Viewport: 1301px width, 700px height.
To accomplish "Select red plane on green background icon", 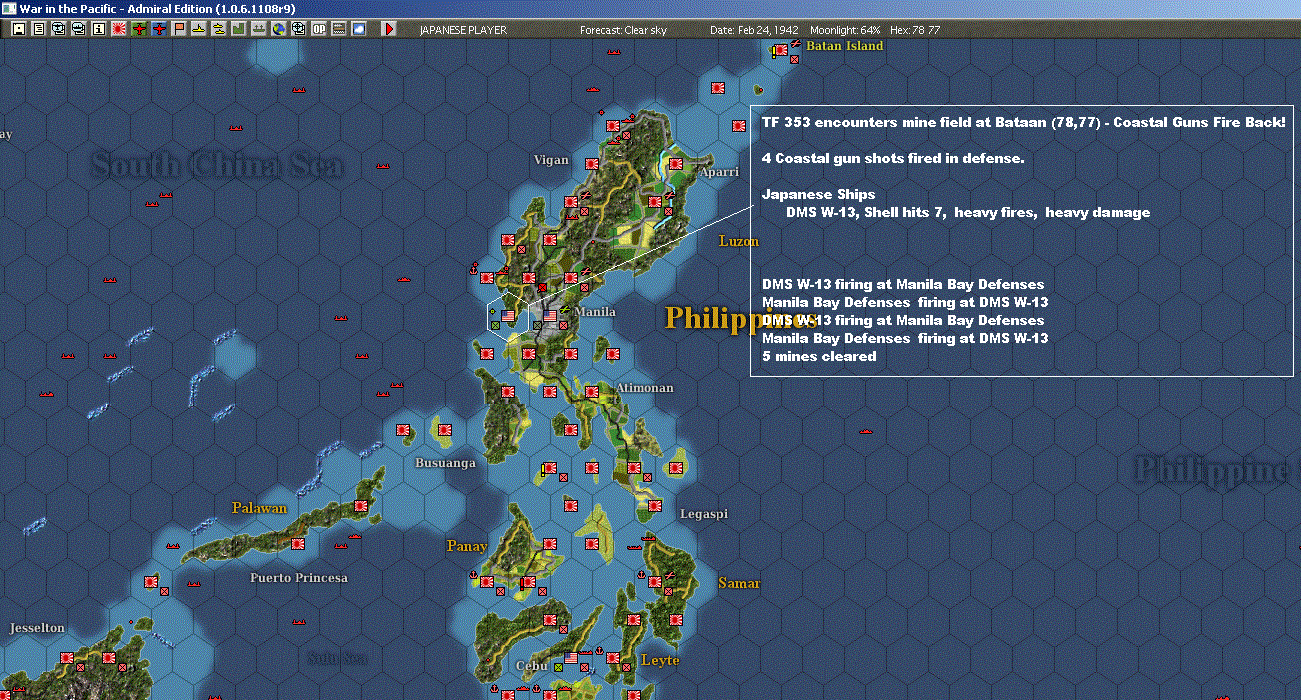I will pos(139,29).
